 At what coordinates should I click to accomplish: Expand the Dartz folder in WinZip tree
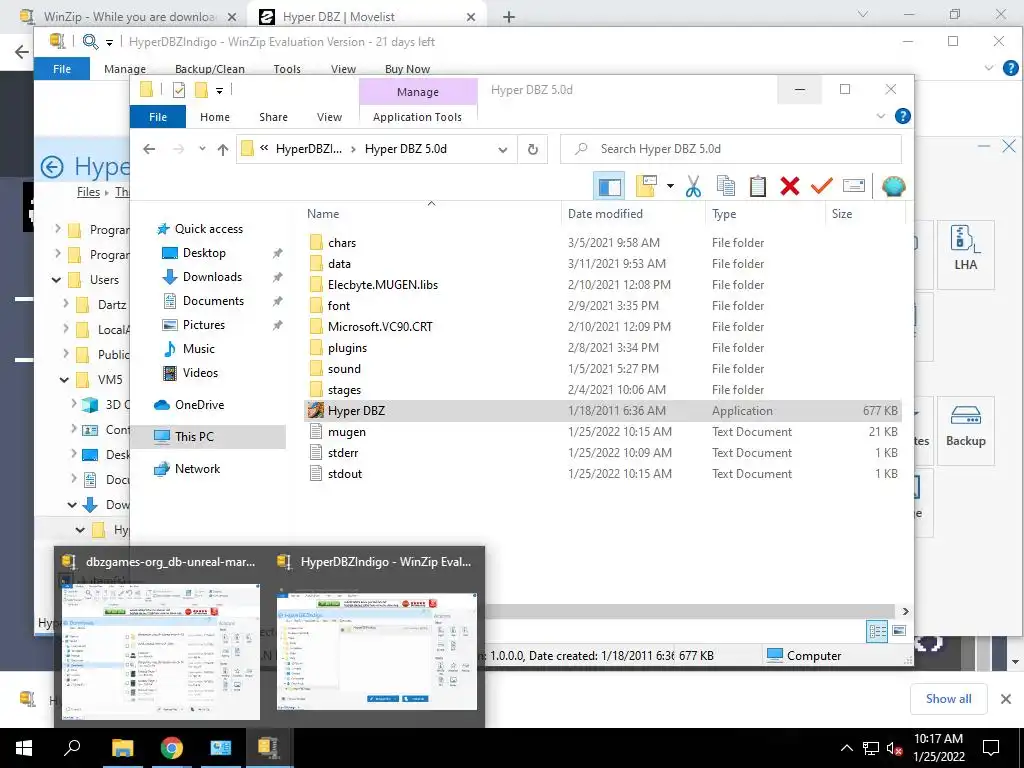65,304
